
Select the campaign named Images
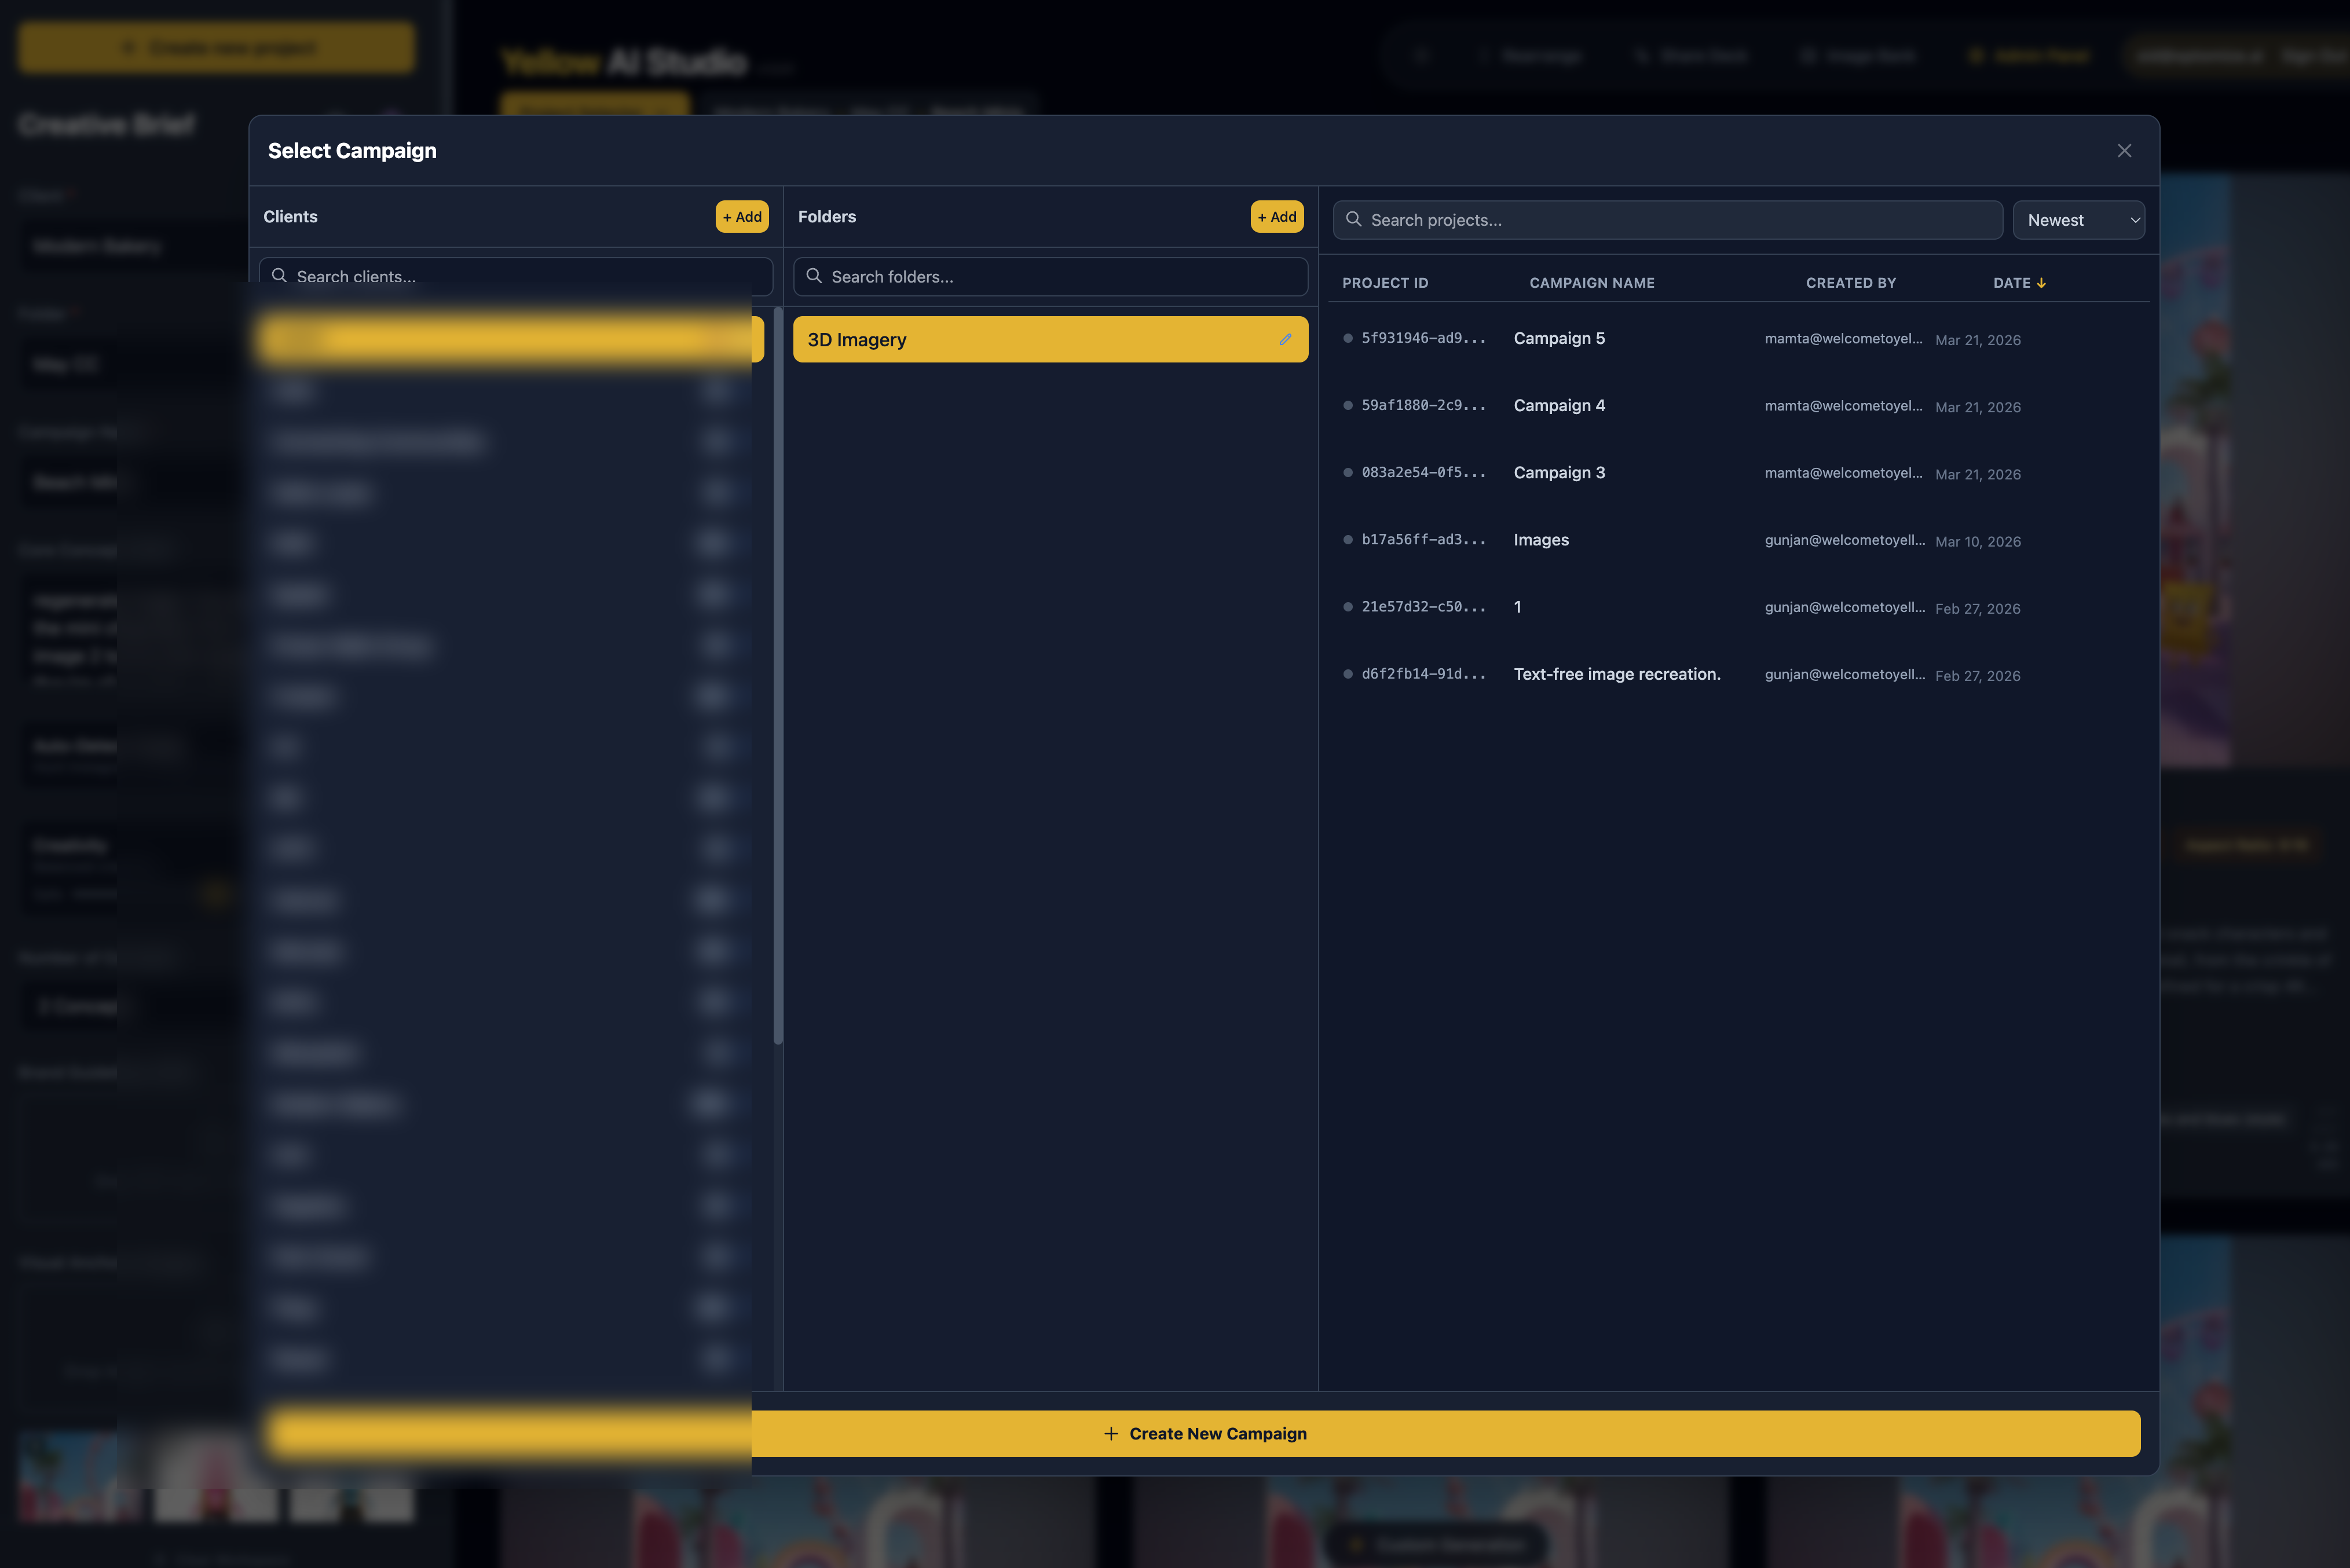(1541, 540)
